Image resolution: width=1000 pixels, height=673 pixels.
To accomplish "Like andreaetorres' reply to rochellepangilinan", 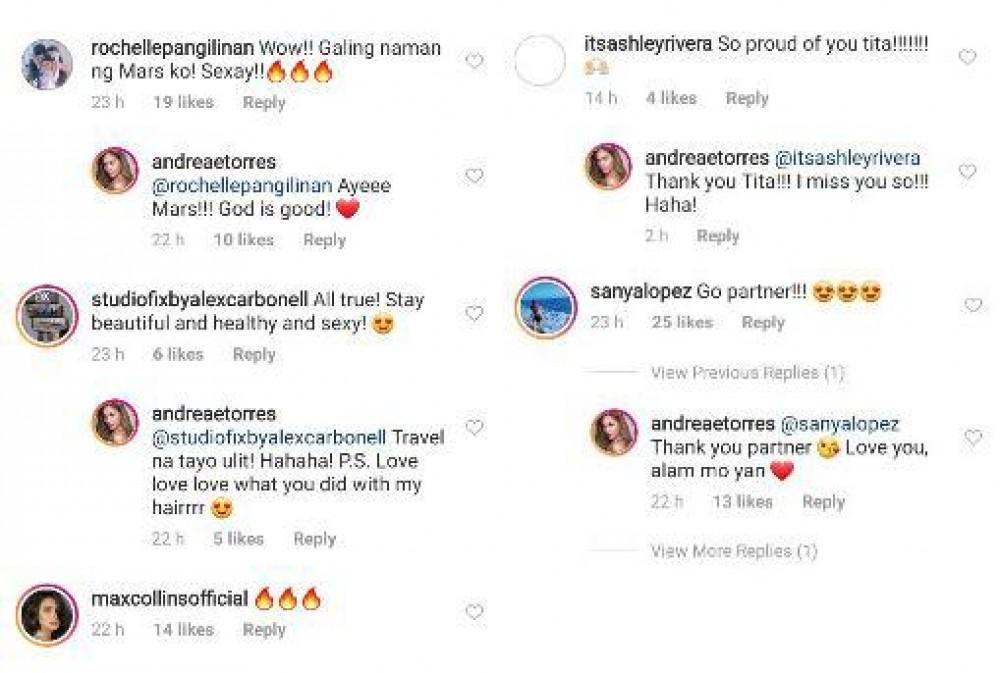I will tap(474, 176).
